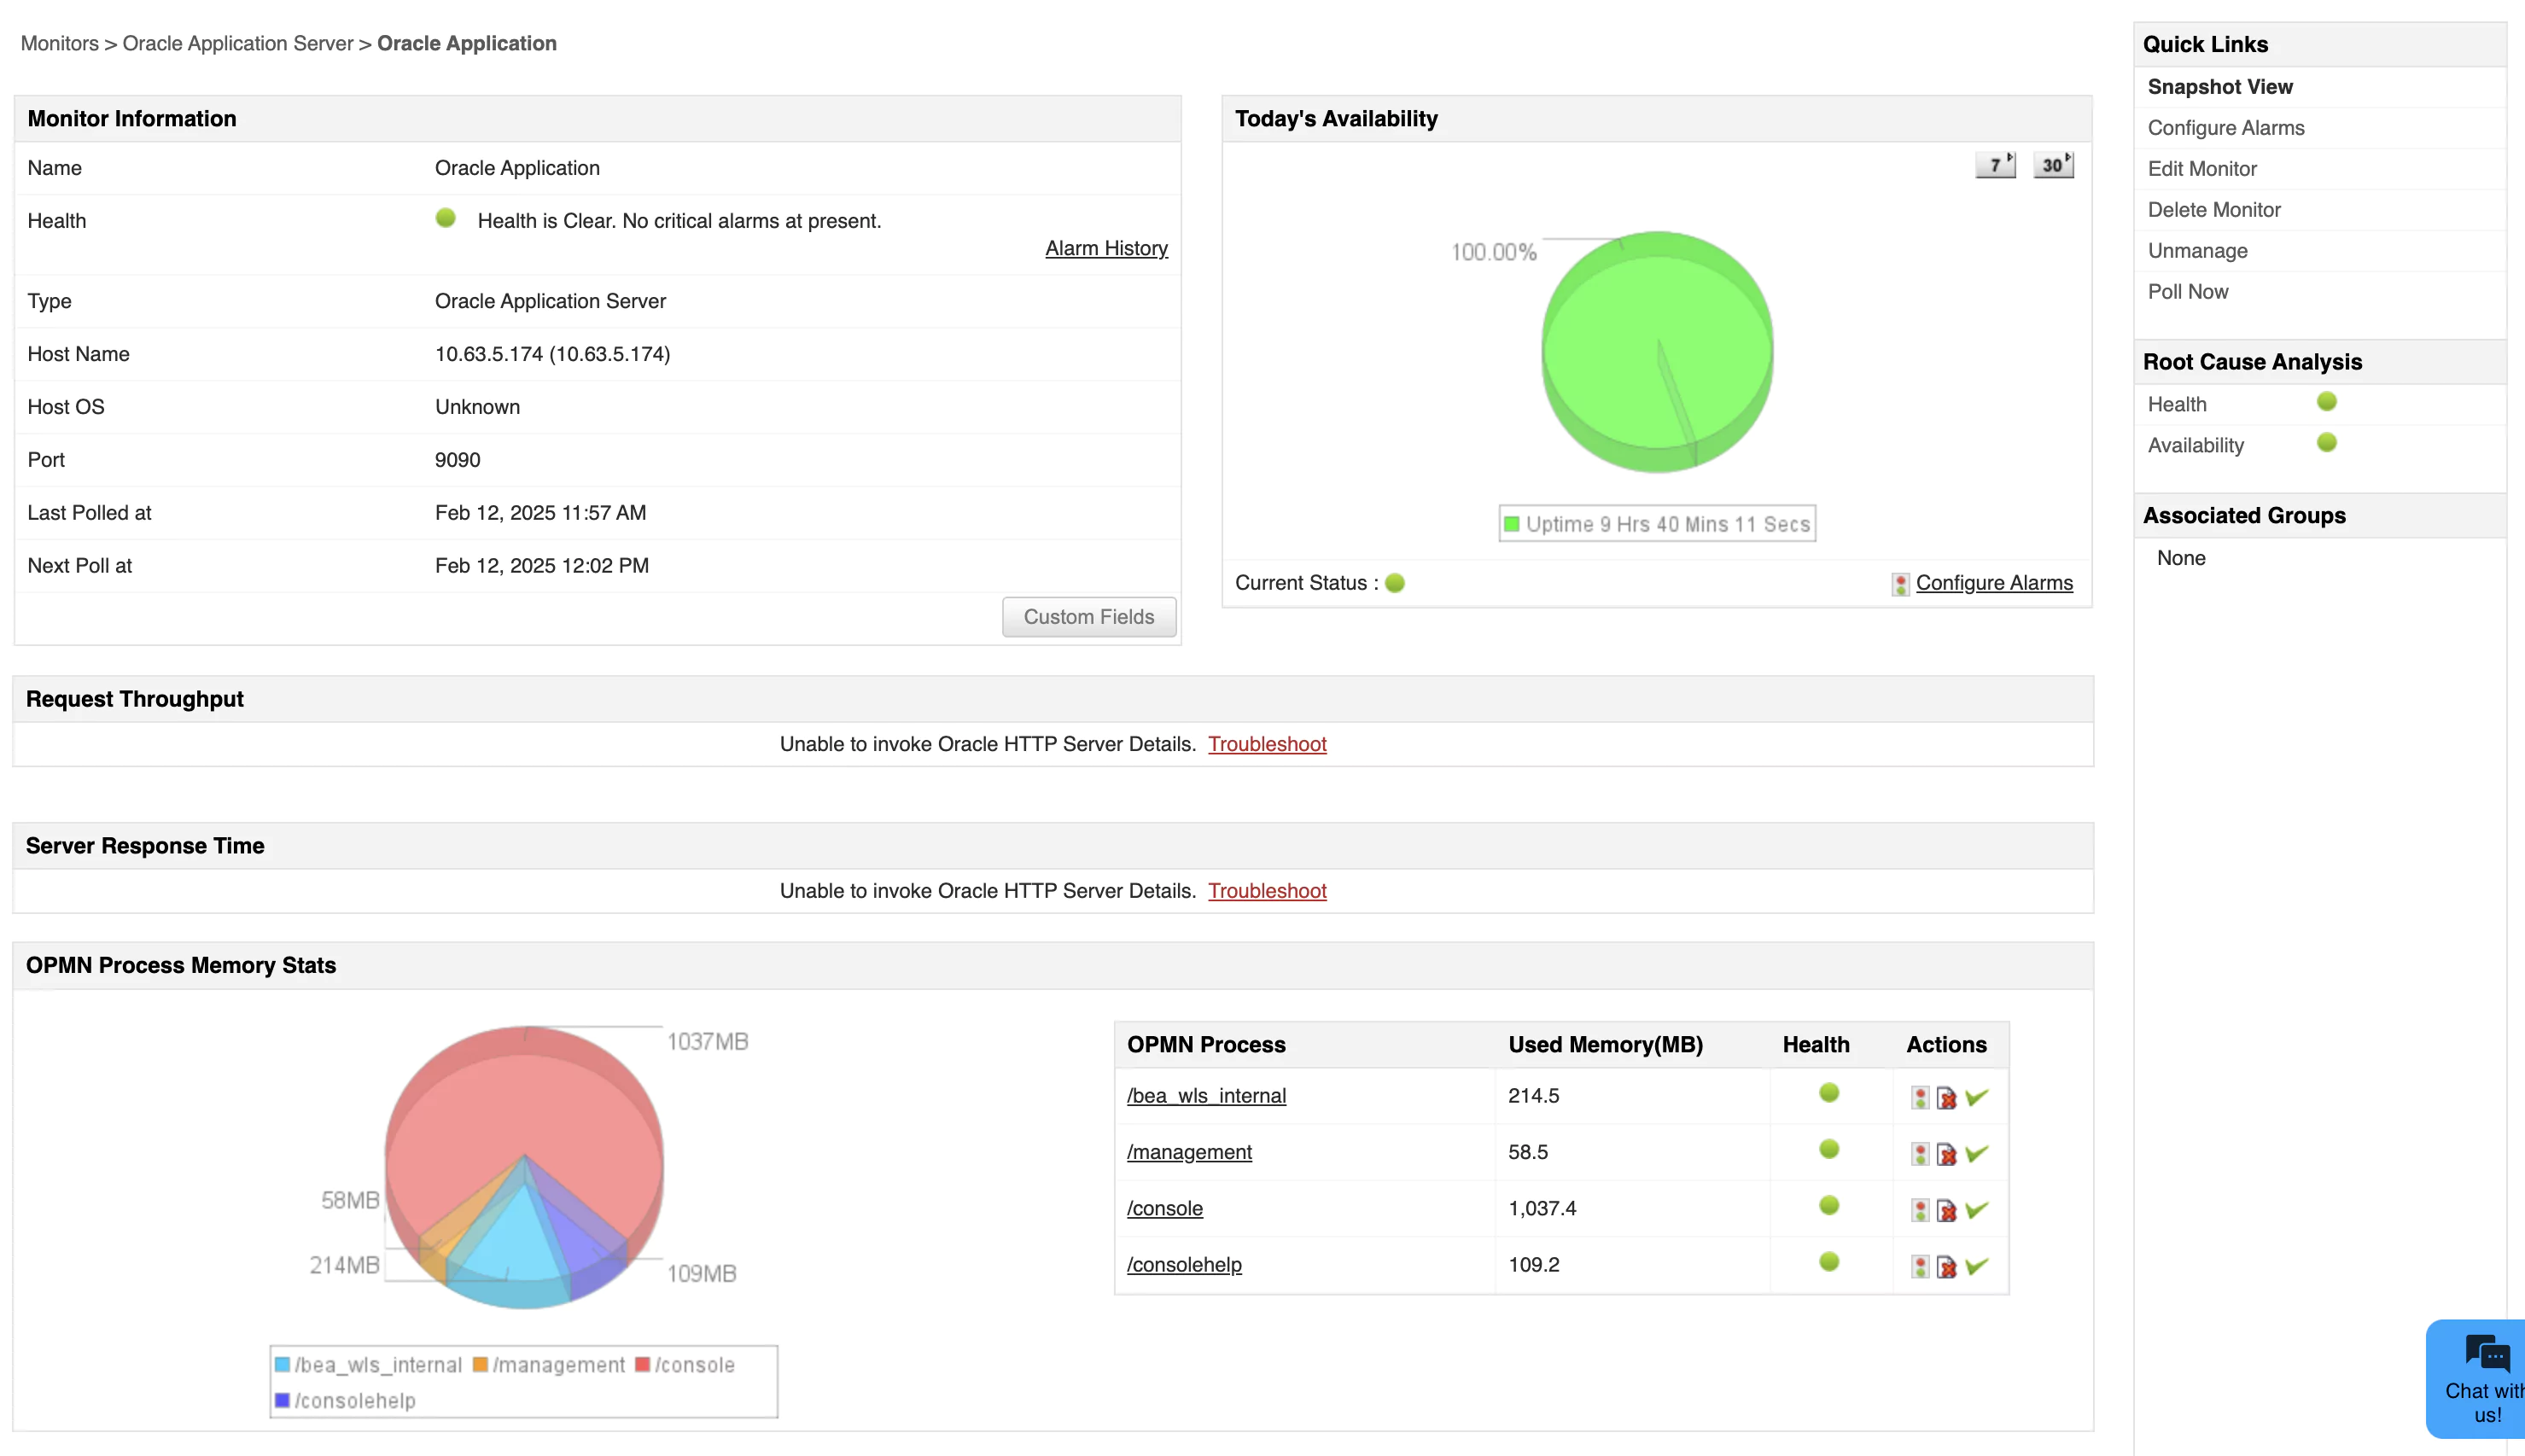Navigate to Monitors breadcrumb link
The height and width of the screenshot is (1456, 2525).
[58, 43]
